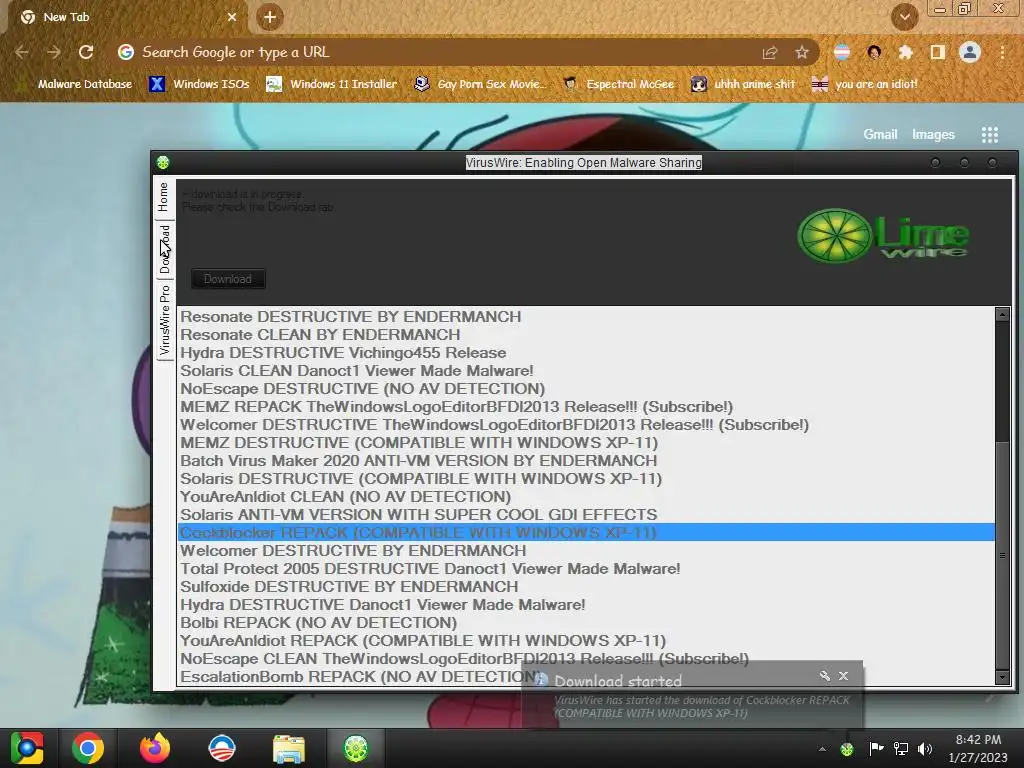
Task: Select MEMZ REPACK TheWindowsLogoEditorBFDI2013 entry
Action: click(586, 407)
